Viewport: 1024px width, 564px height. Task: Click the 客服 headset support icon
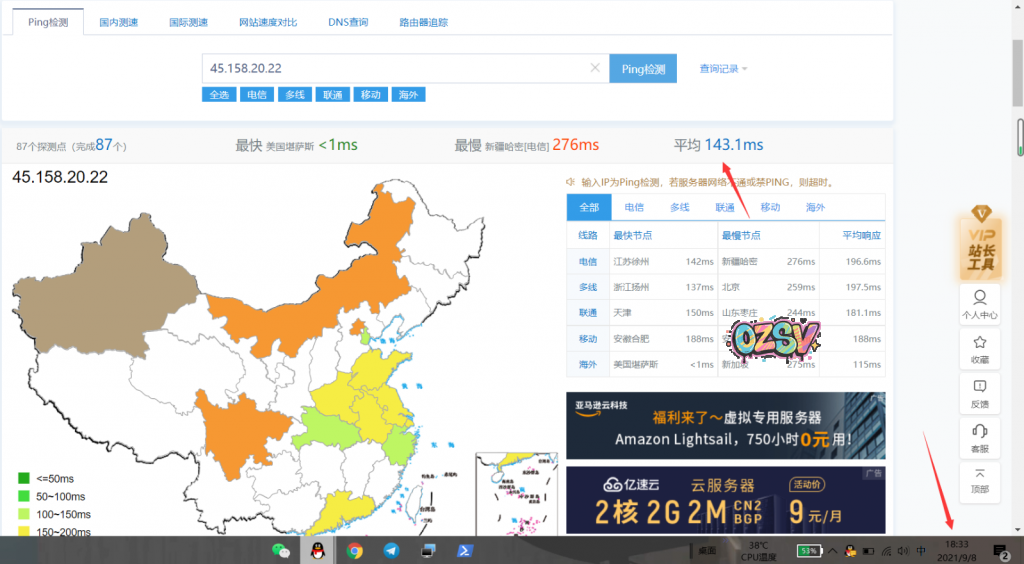point(980,436)
